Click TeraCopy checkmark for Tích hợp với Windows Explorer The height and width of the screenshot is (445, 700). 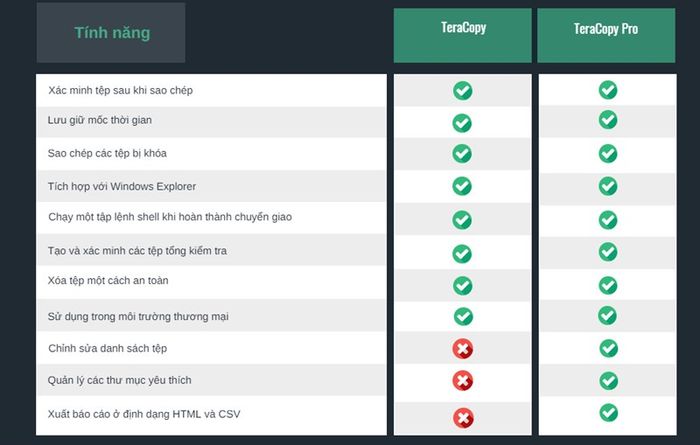[x=462, y=186]
